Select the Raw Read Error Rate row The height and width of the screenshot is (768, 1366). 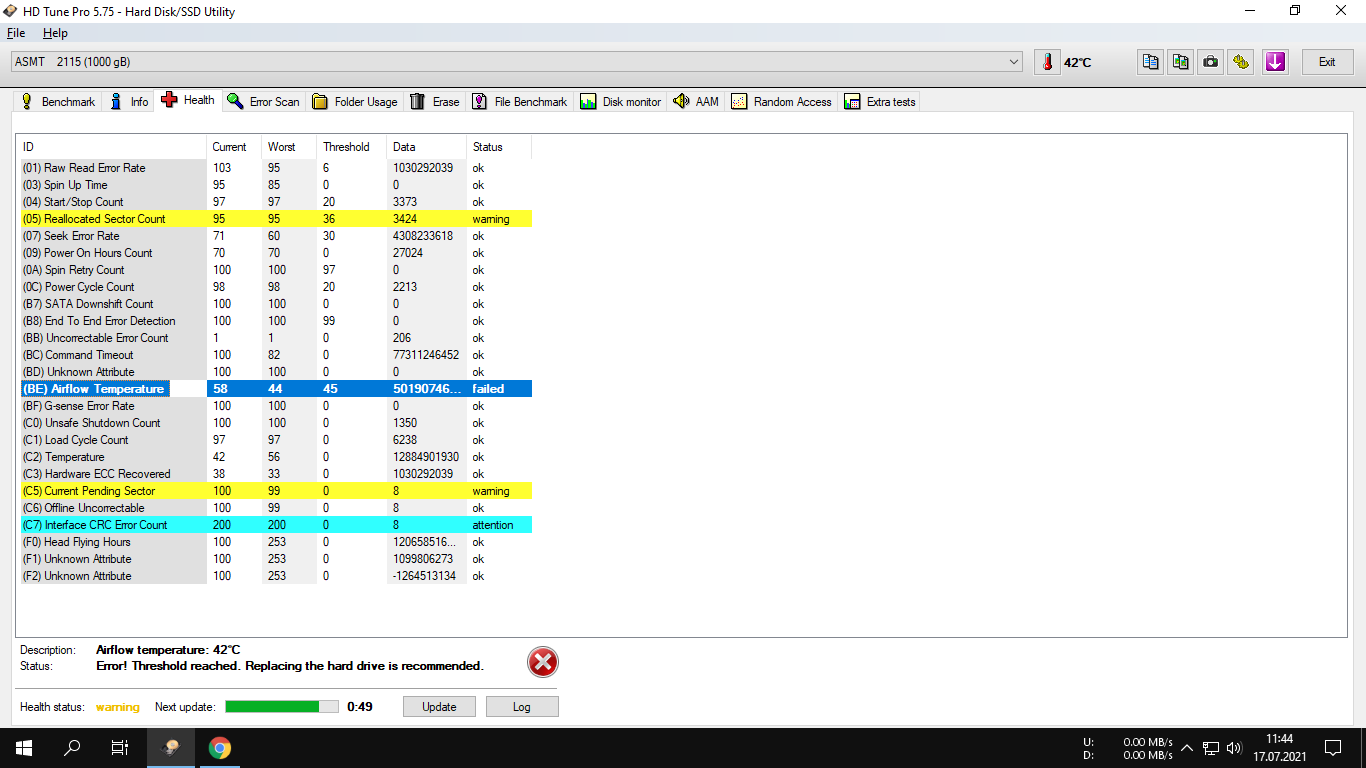pos(276,168)
